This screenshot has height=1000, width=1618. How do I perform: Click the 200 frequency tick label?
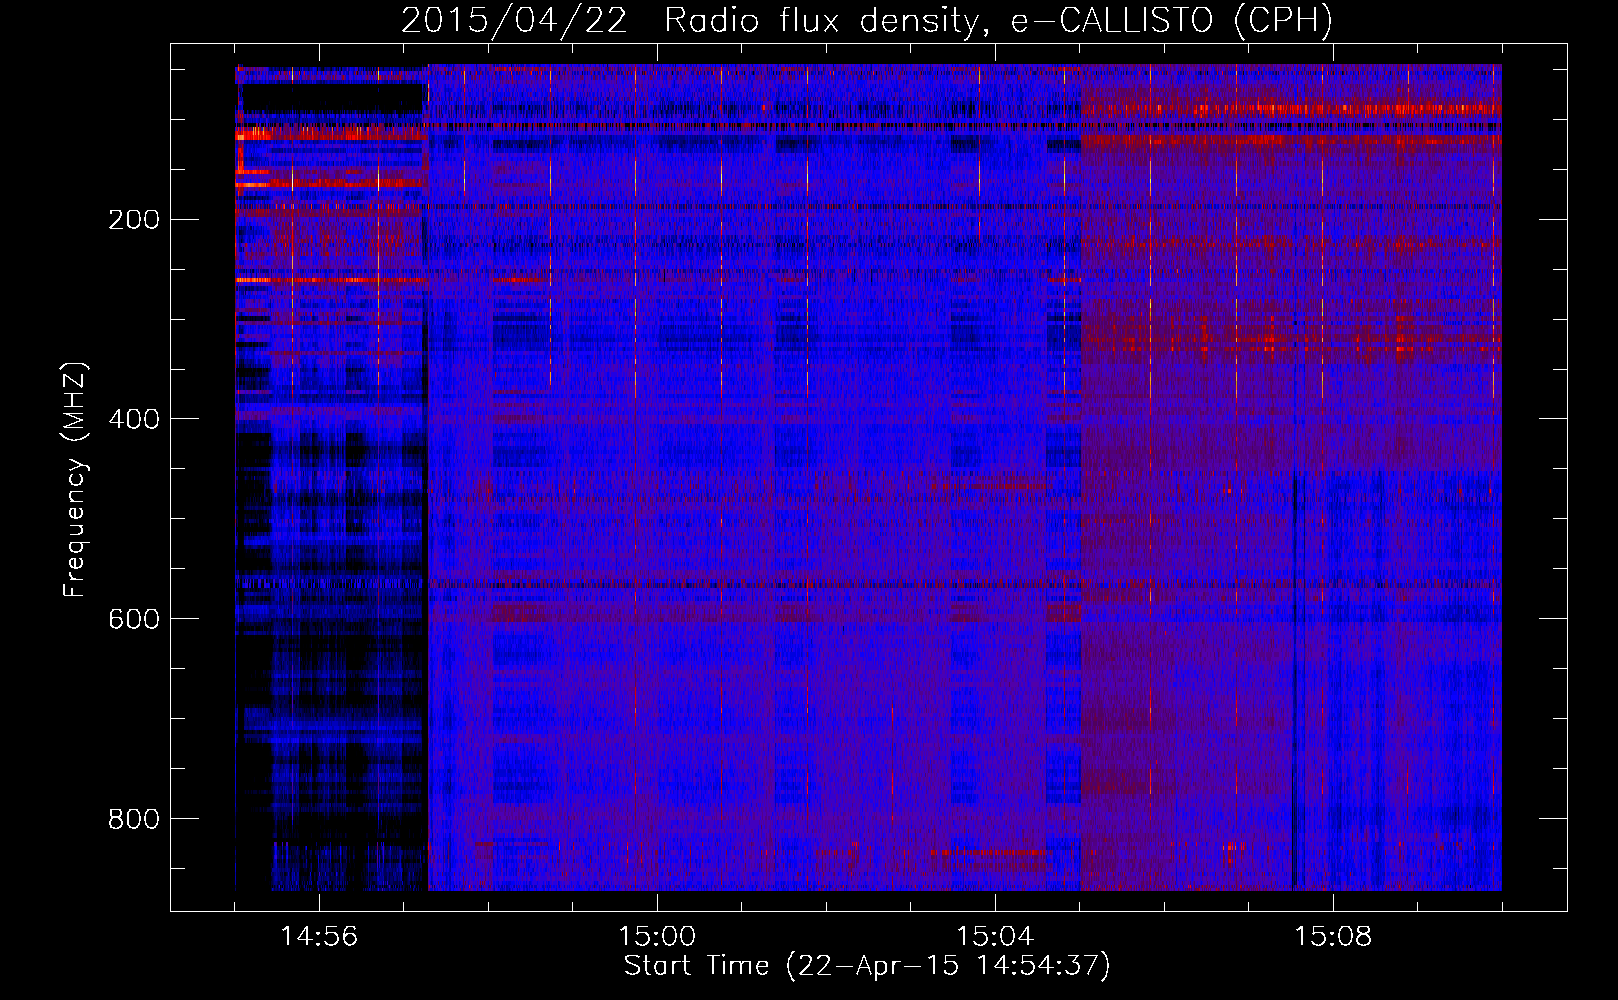point(134,219)
